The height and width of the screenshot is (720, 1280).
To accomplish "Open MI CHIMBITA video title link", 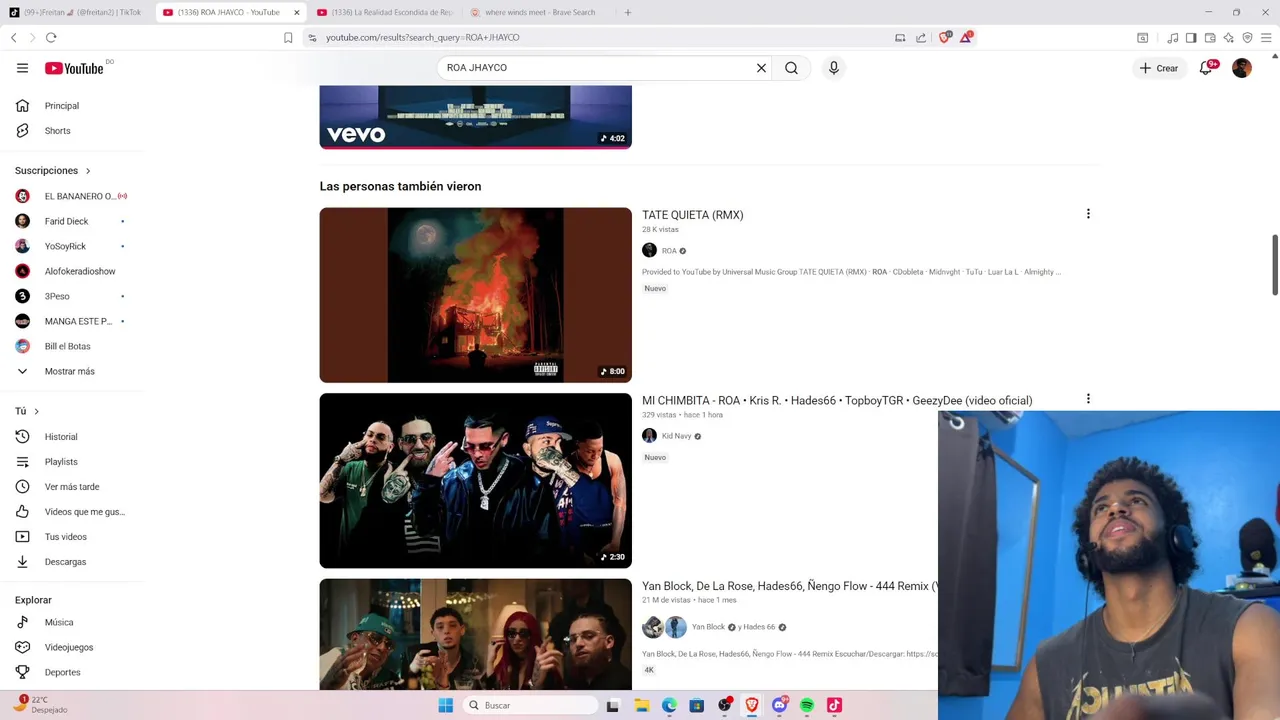I will tap(837, 400).
